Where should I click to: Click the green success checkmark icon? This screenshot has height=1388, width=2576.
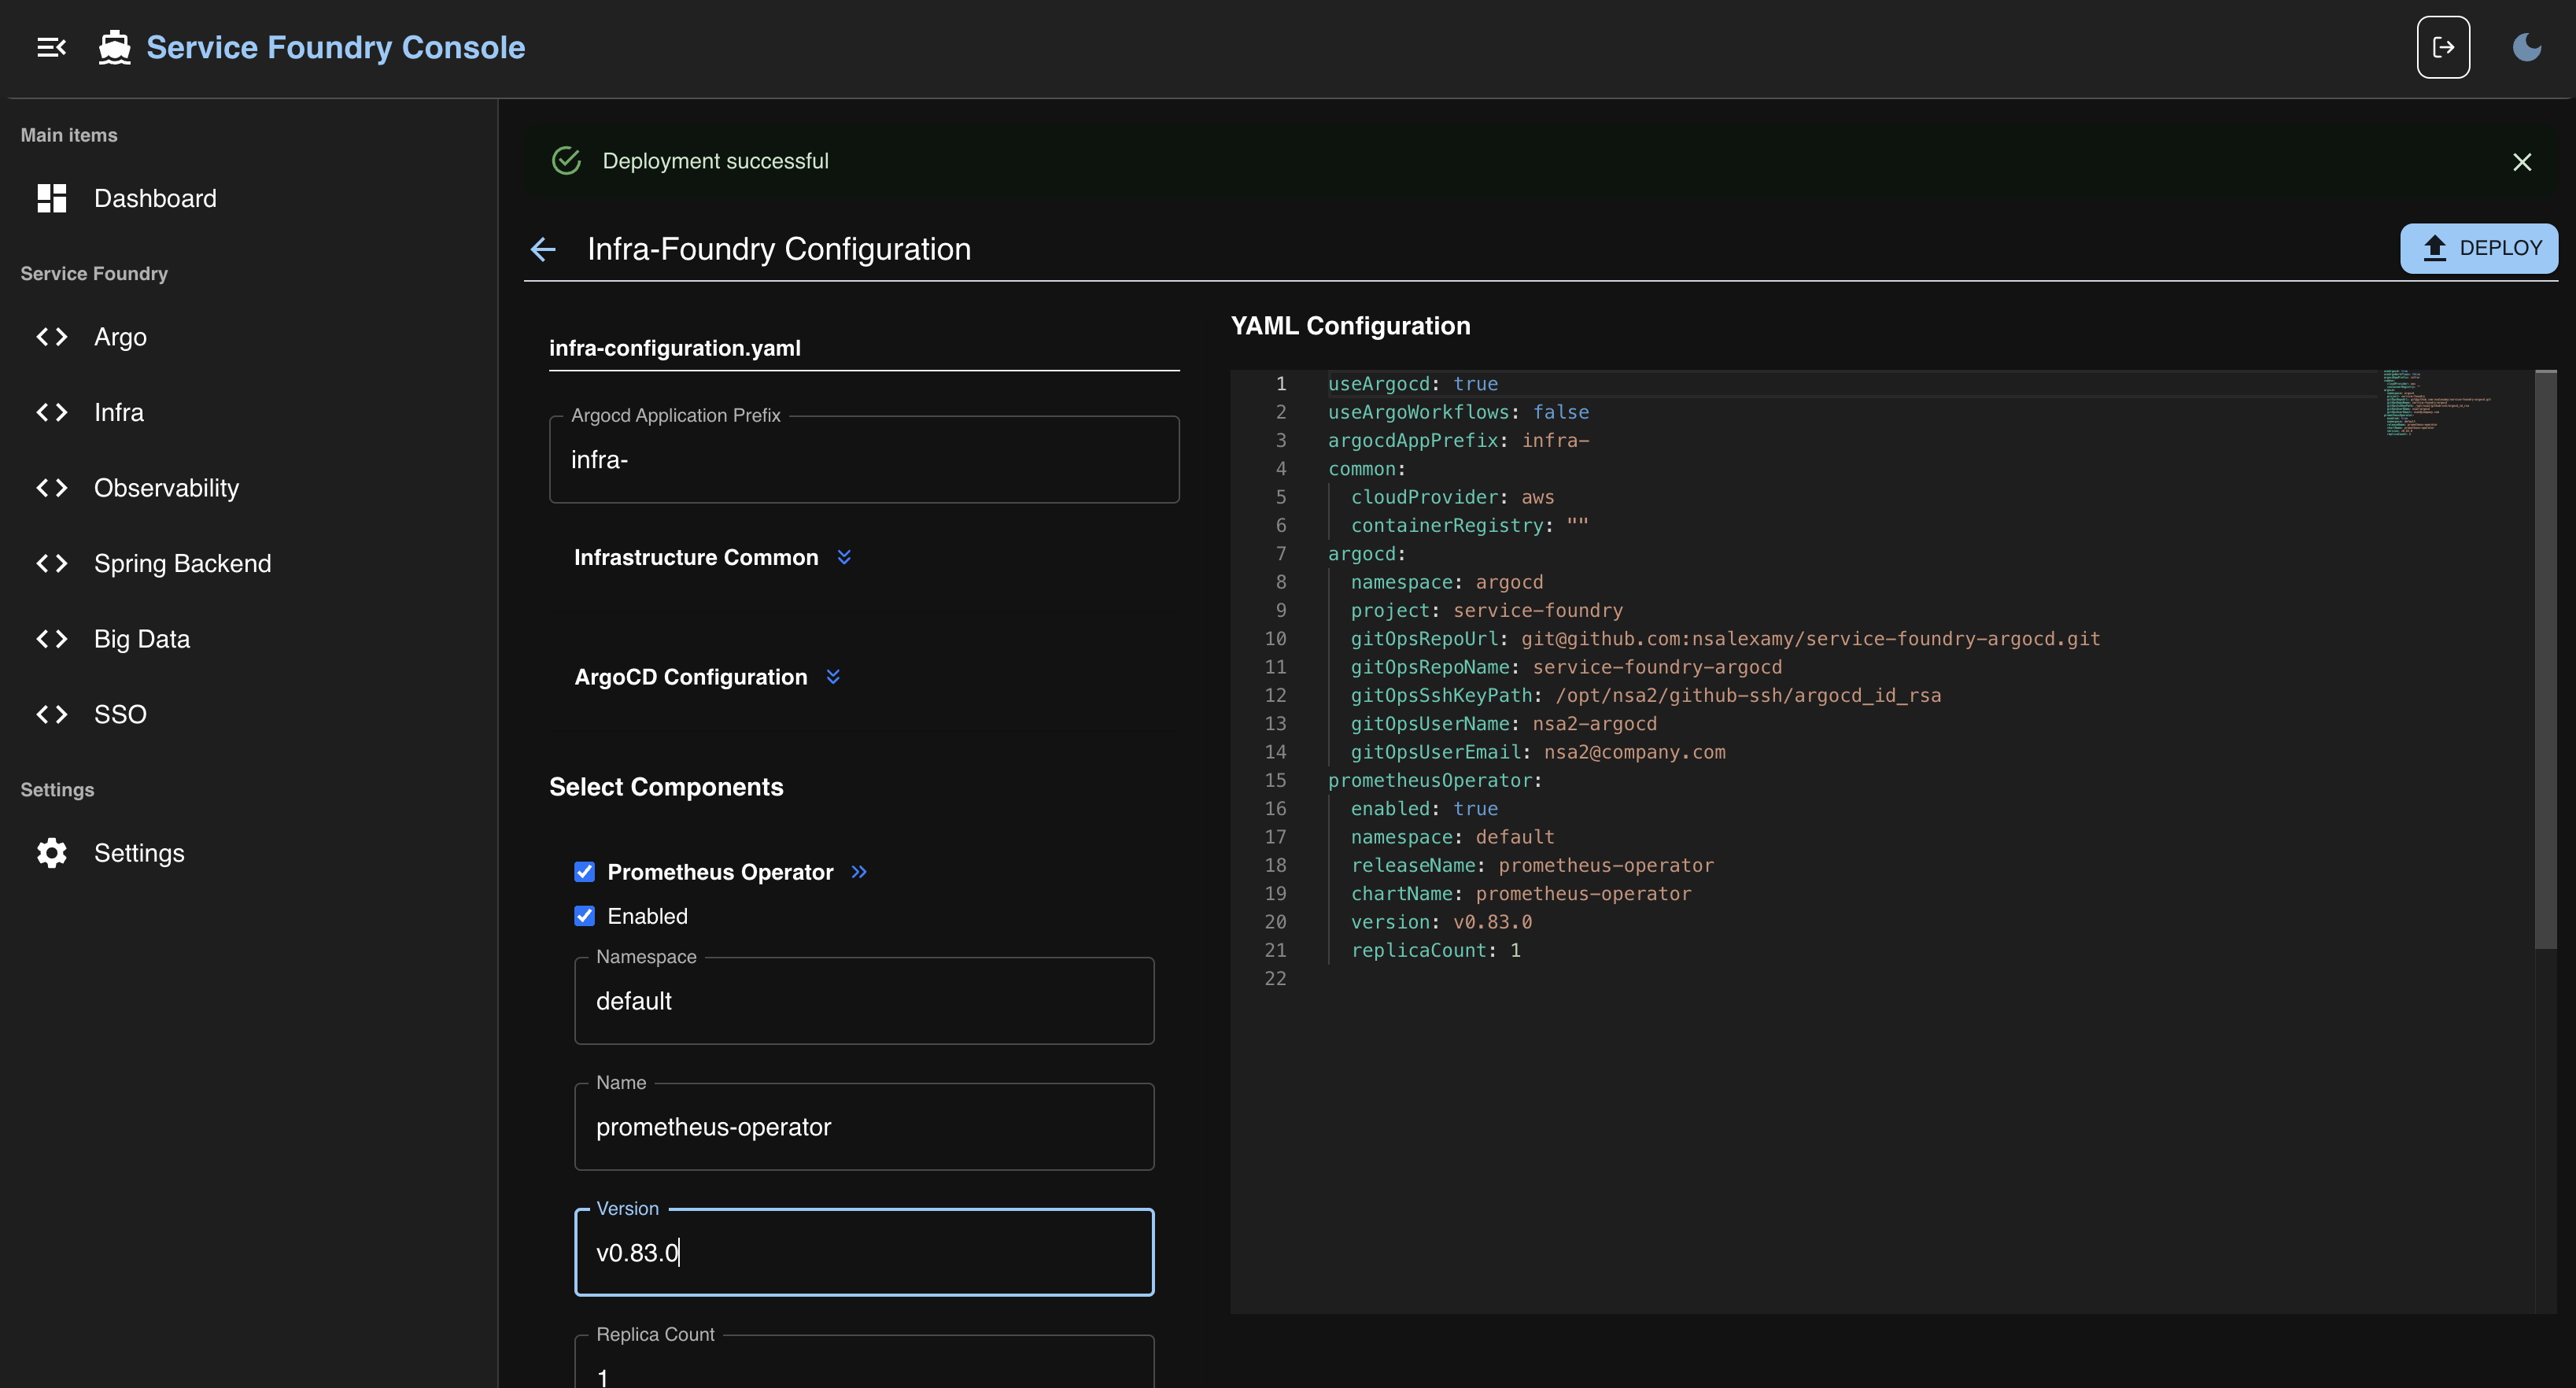[x=567, y=161]
